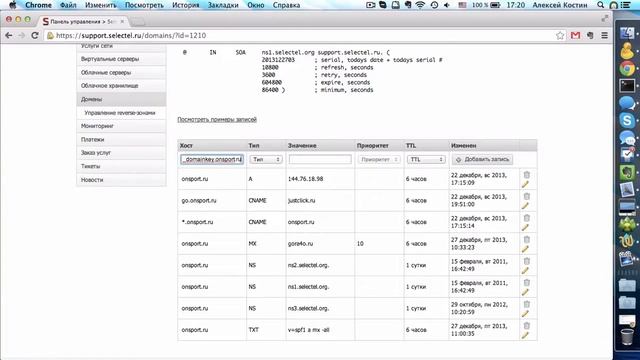Go to Мониторинг section

coord(121,126)
